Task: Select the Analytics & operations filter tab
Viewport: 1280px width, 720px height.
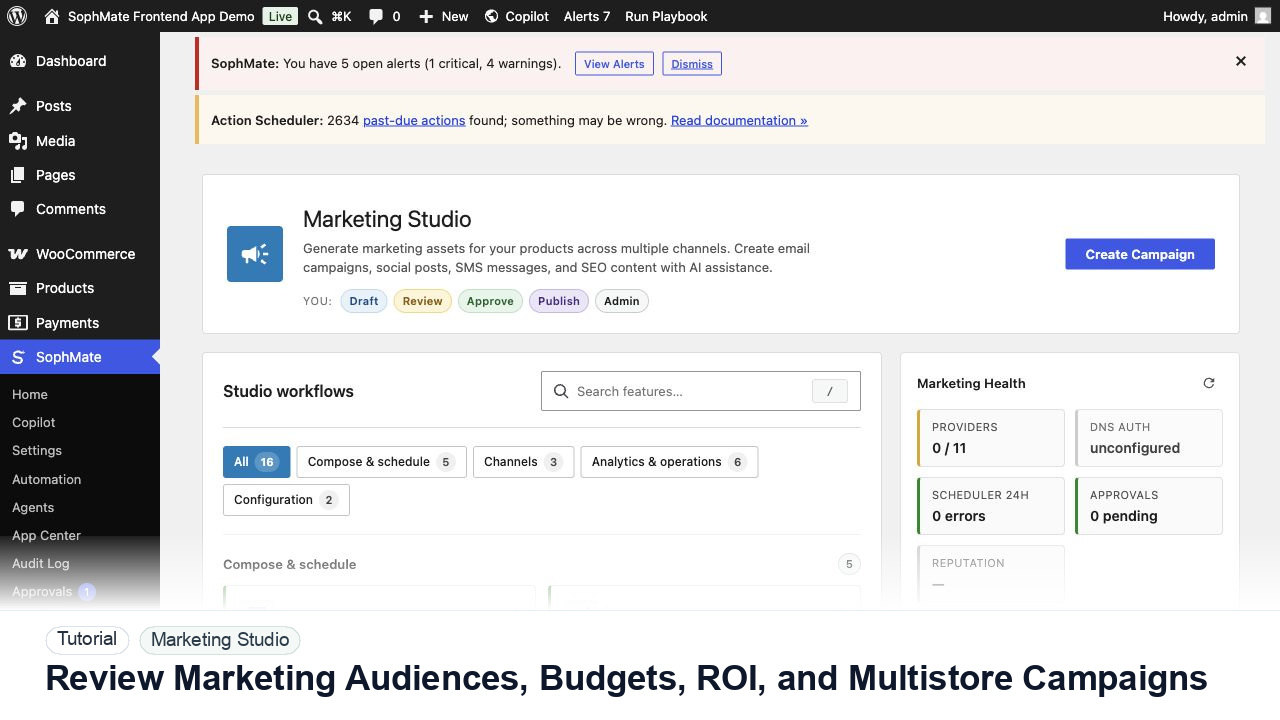Action: point(669,462)
